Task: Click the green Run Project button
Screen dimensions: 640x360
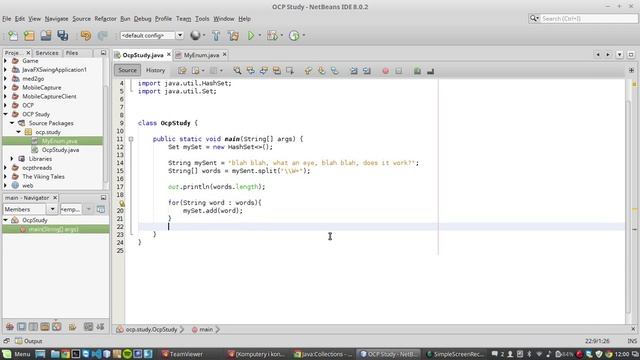Action: tap(251, 36)
